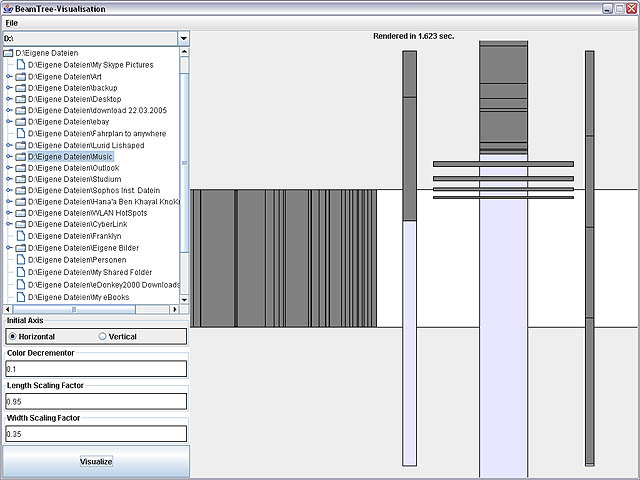
Task: Click the tree horizontal scroll right arrow
Action: pos(175,309)
